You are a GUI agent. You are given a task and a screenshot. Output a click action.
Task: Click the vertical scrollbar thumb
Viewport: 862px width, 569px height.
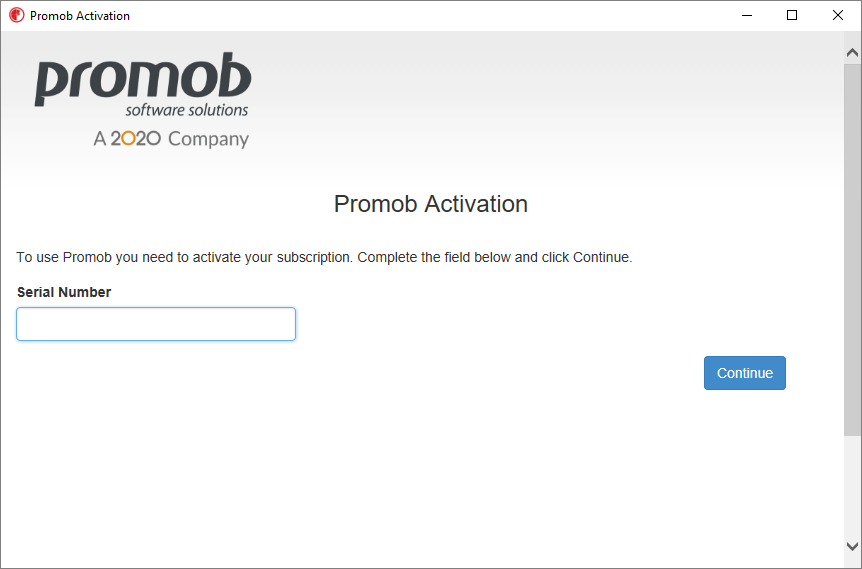[852, 250]
